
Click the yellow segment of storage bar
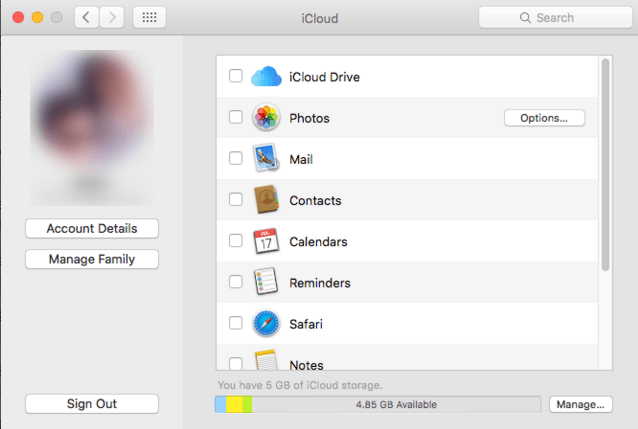coord(234,405)
